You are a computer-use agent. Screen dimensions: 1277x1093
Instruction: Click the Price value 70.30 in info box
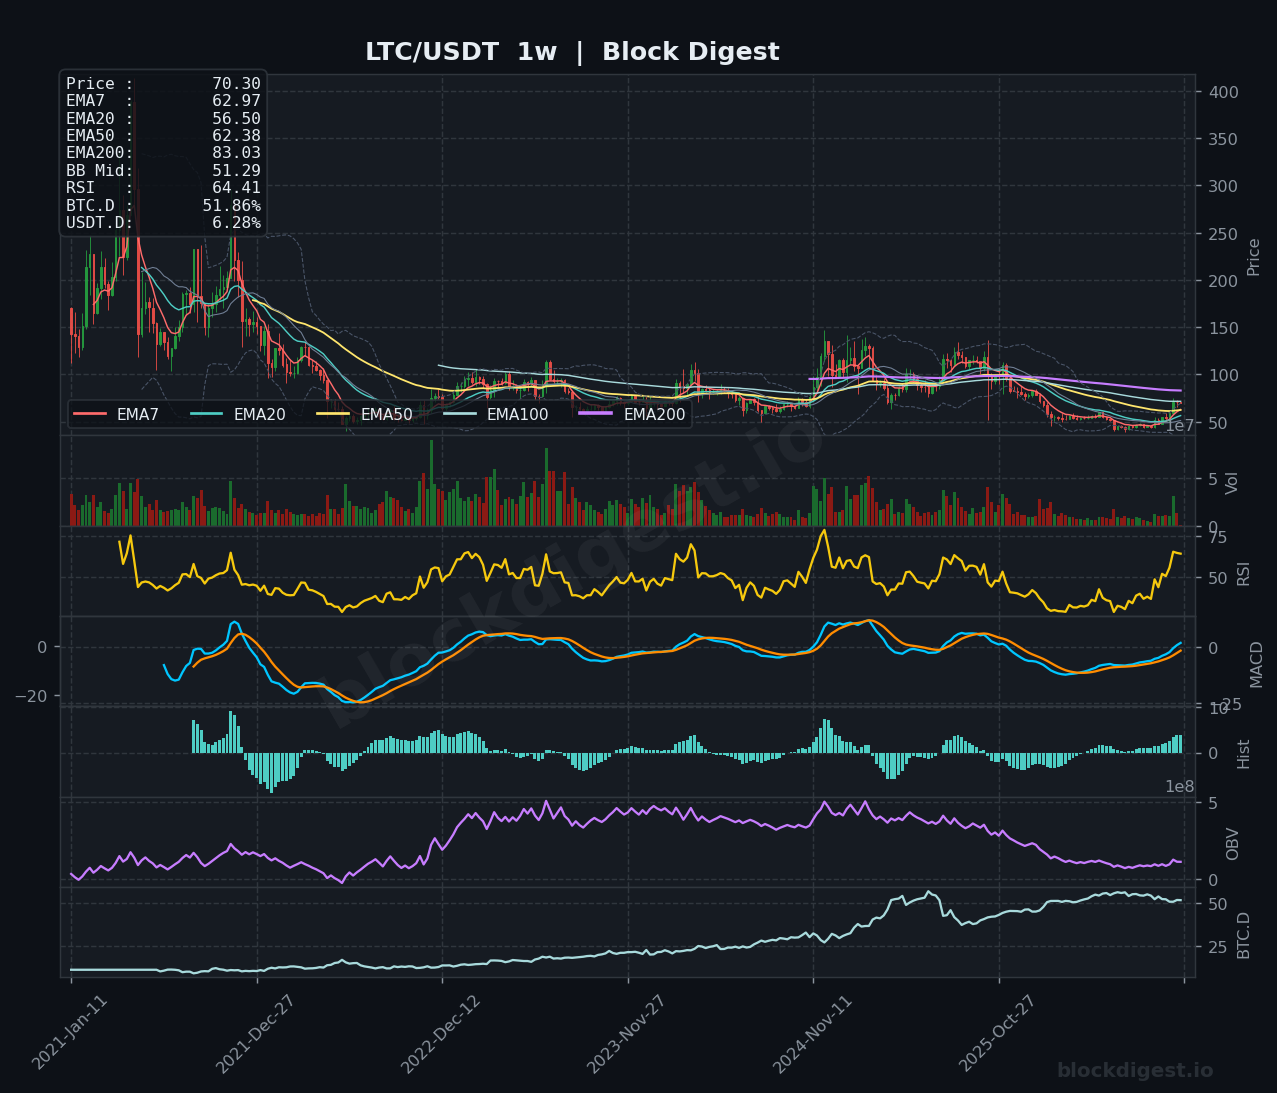pyautogui.click(x=236, y=84)
